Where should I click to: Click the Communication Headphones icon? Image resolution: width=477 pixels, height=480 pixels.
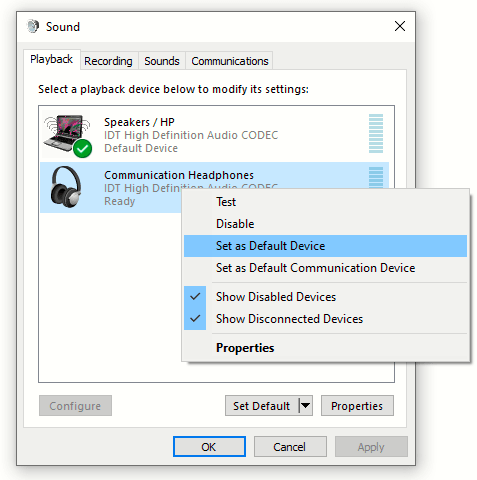pos(66,187)
